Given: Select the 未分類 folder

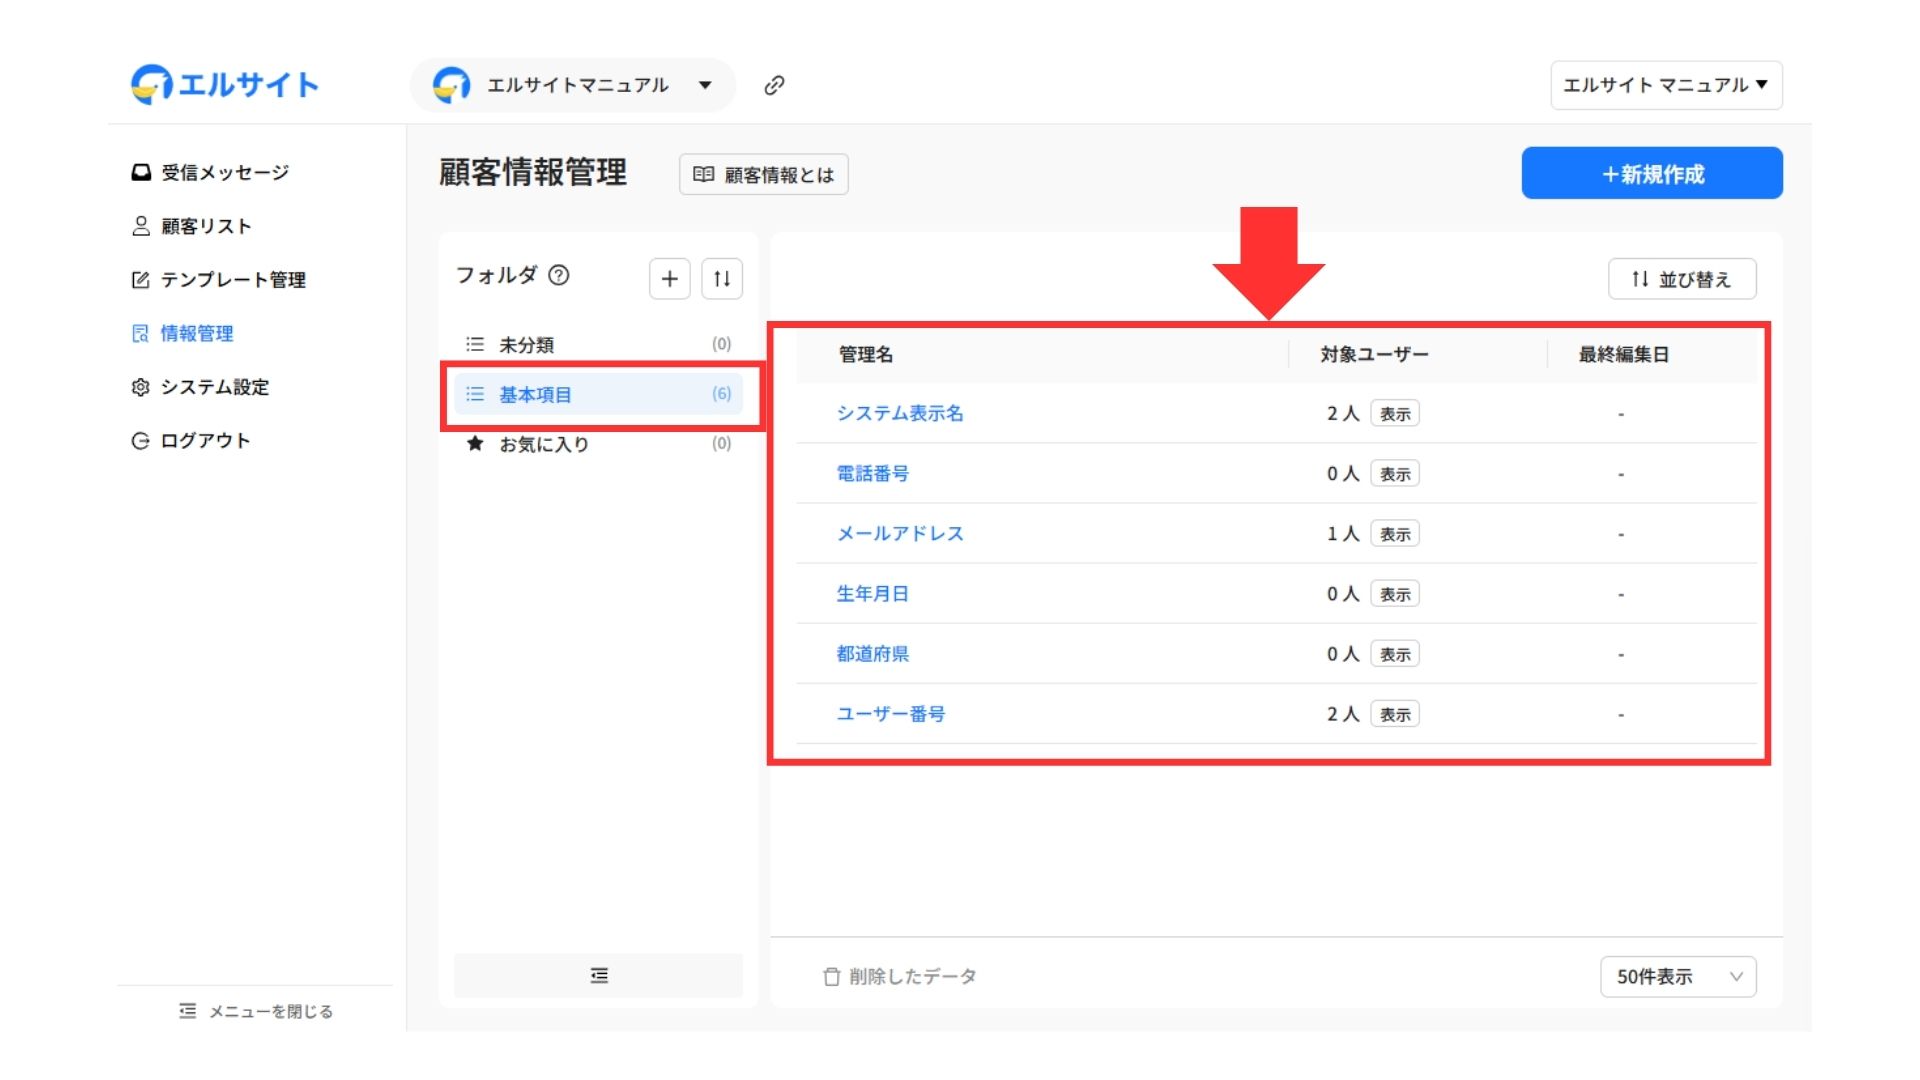Looking at the screenshot, I should pyautogui.click(x=526, y=345).
